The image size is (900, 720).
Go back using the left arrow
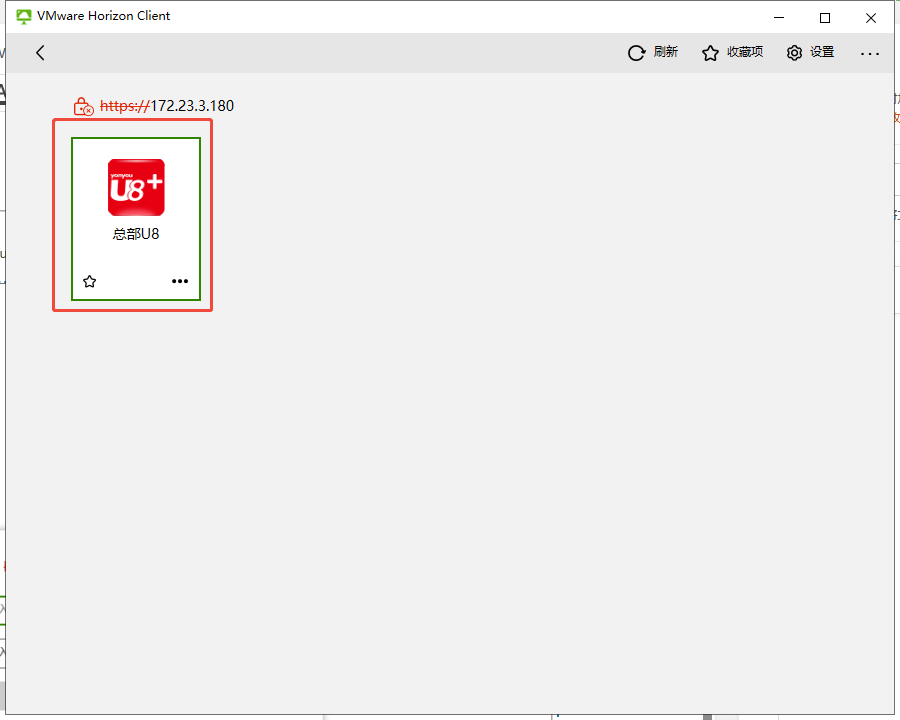tap(40, 53)
